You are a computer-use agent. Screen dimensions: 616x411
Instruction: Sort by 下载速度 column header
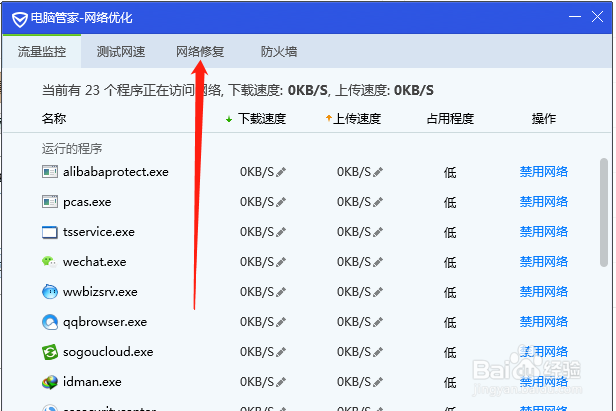pos(262,119)
